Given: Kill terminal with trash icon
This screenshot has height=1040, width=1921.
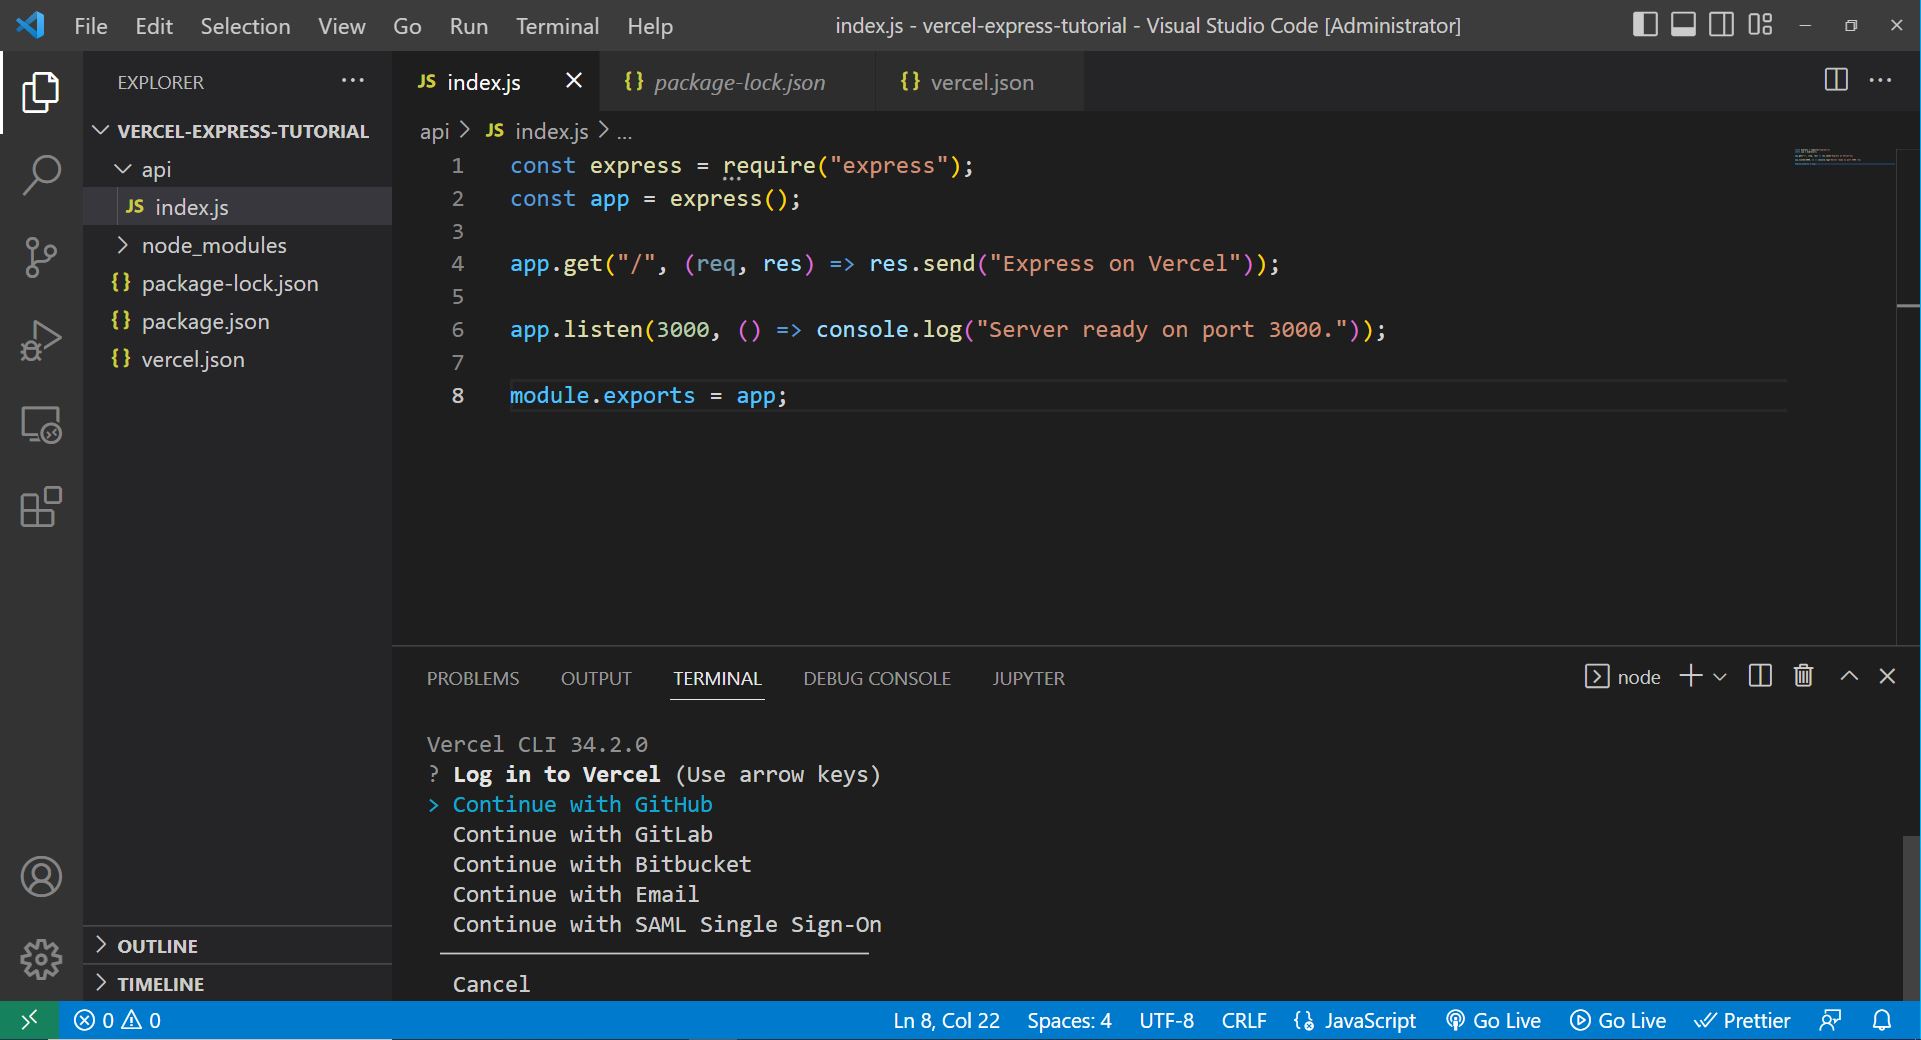Looking at the screenshot, I should 1803,676.
